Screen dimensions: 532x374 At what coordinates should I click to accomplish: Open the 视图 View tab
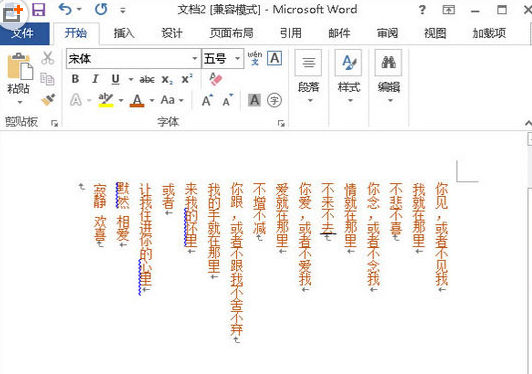435,33
